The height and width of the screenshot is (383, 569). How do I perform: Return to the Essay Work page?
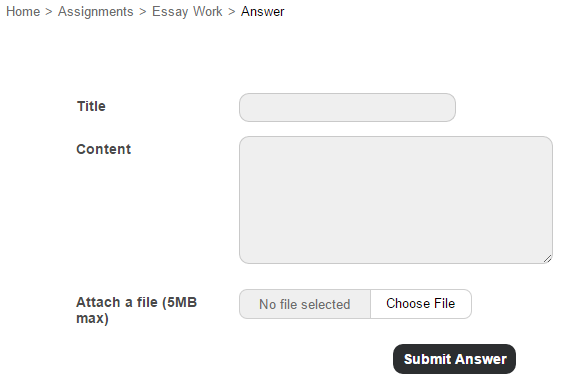coord(187,12)
